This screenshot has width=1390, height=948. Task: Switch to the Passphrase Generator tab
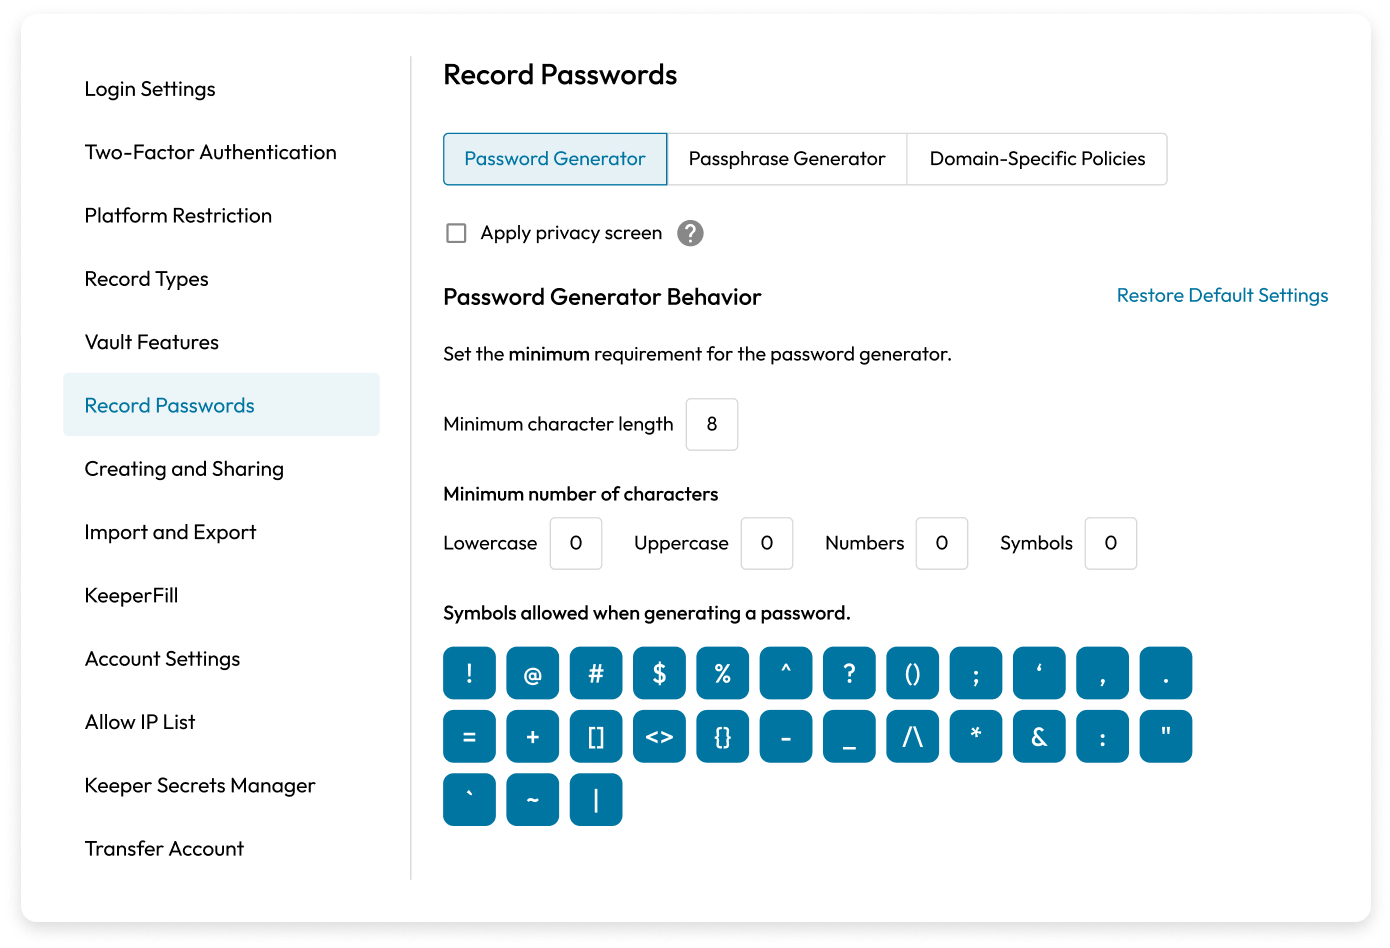(787, 159)
